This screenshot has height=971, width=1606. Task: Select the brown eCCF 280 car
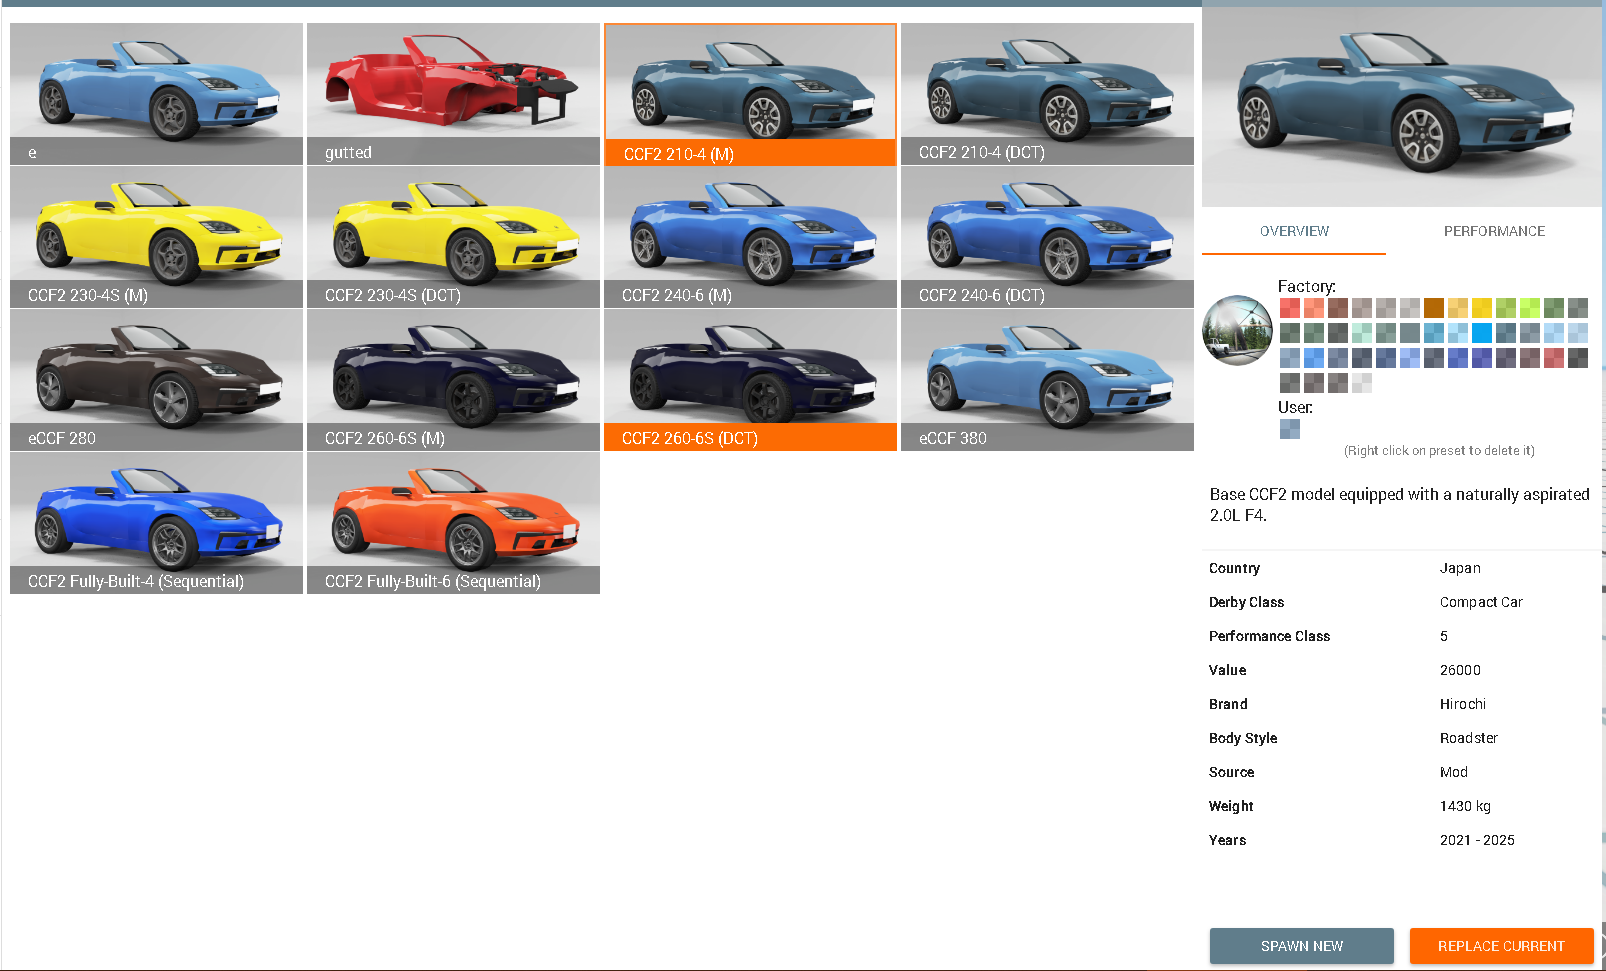[x=156, y=380]
